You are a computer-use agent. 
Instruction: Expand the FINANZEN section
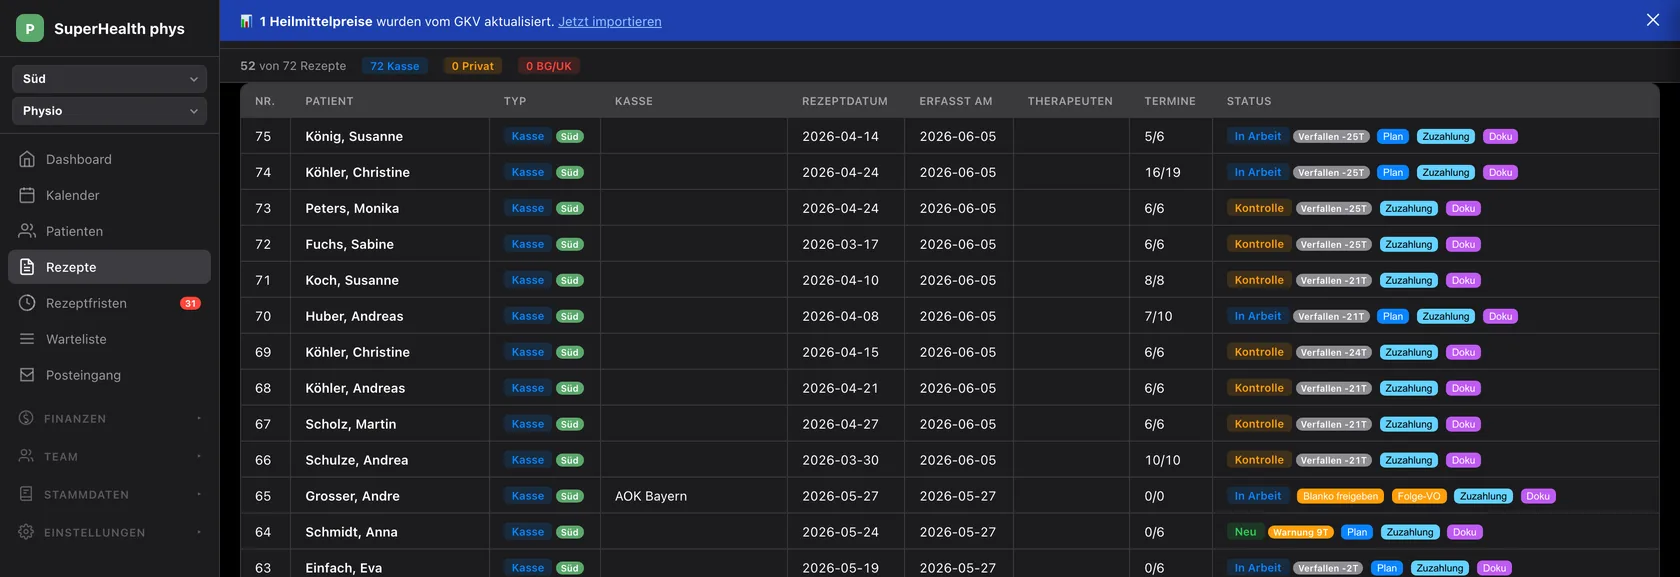pos(110,419)
